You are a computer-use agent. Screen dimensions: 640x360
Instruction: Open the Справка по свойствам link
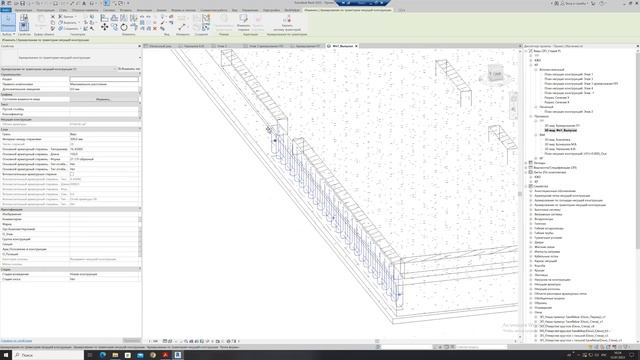coord(16,341)
